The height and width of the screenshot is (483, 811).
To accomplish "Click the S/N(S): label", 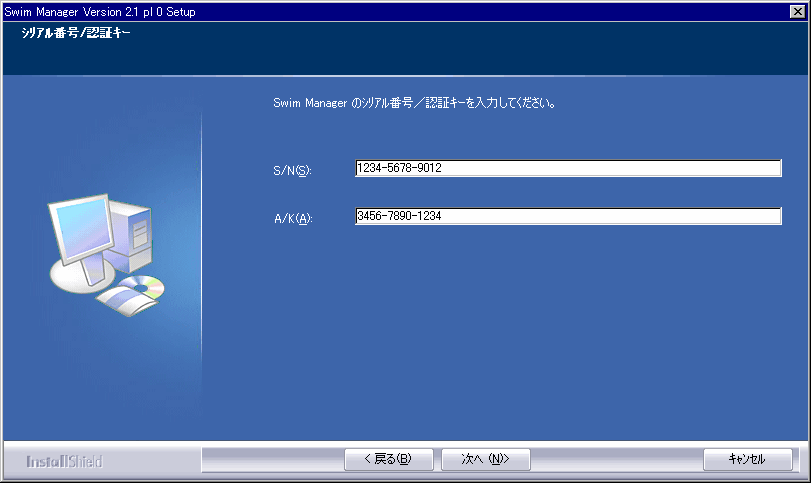I will (x=292, y=171).
